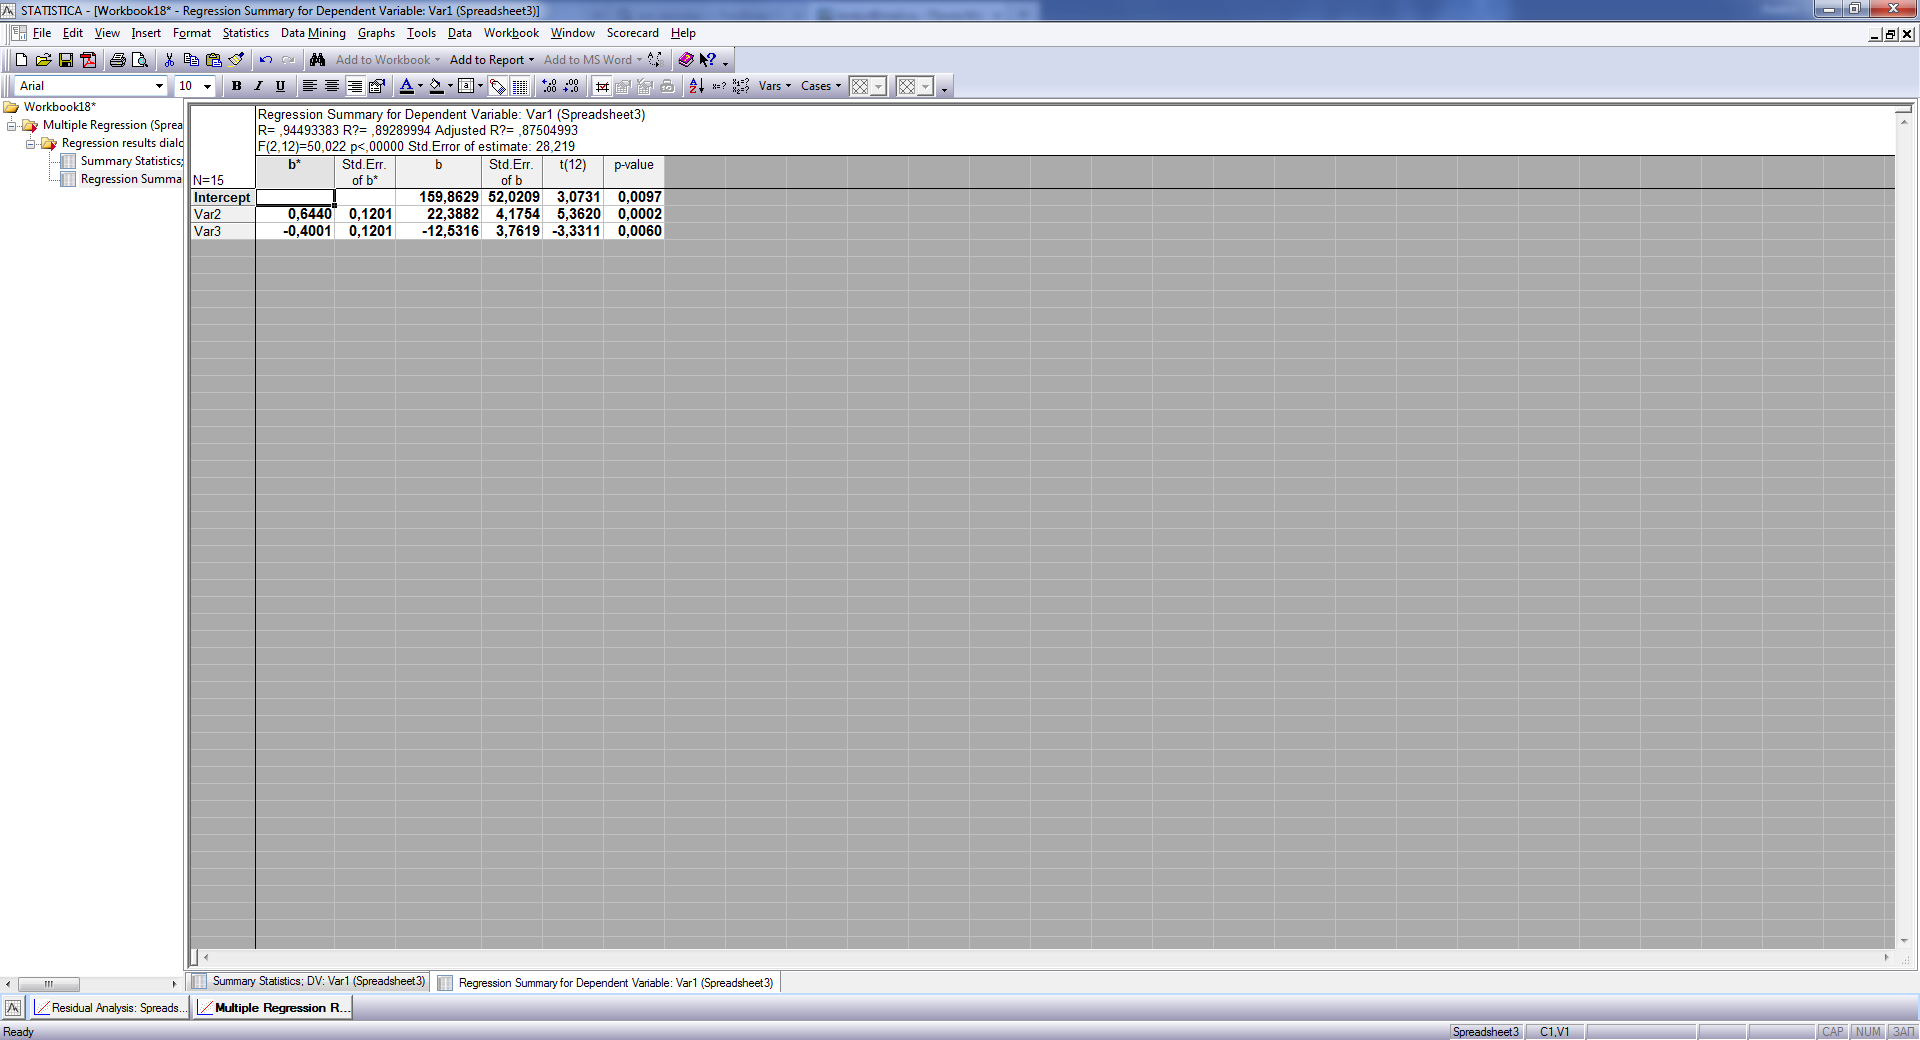The image size is (1920, 1040).
Task: Open the File menu
Action: (42, 33)
